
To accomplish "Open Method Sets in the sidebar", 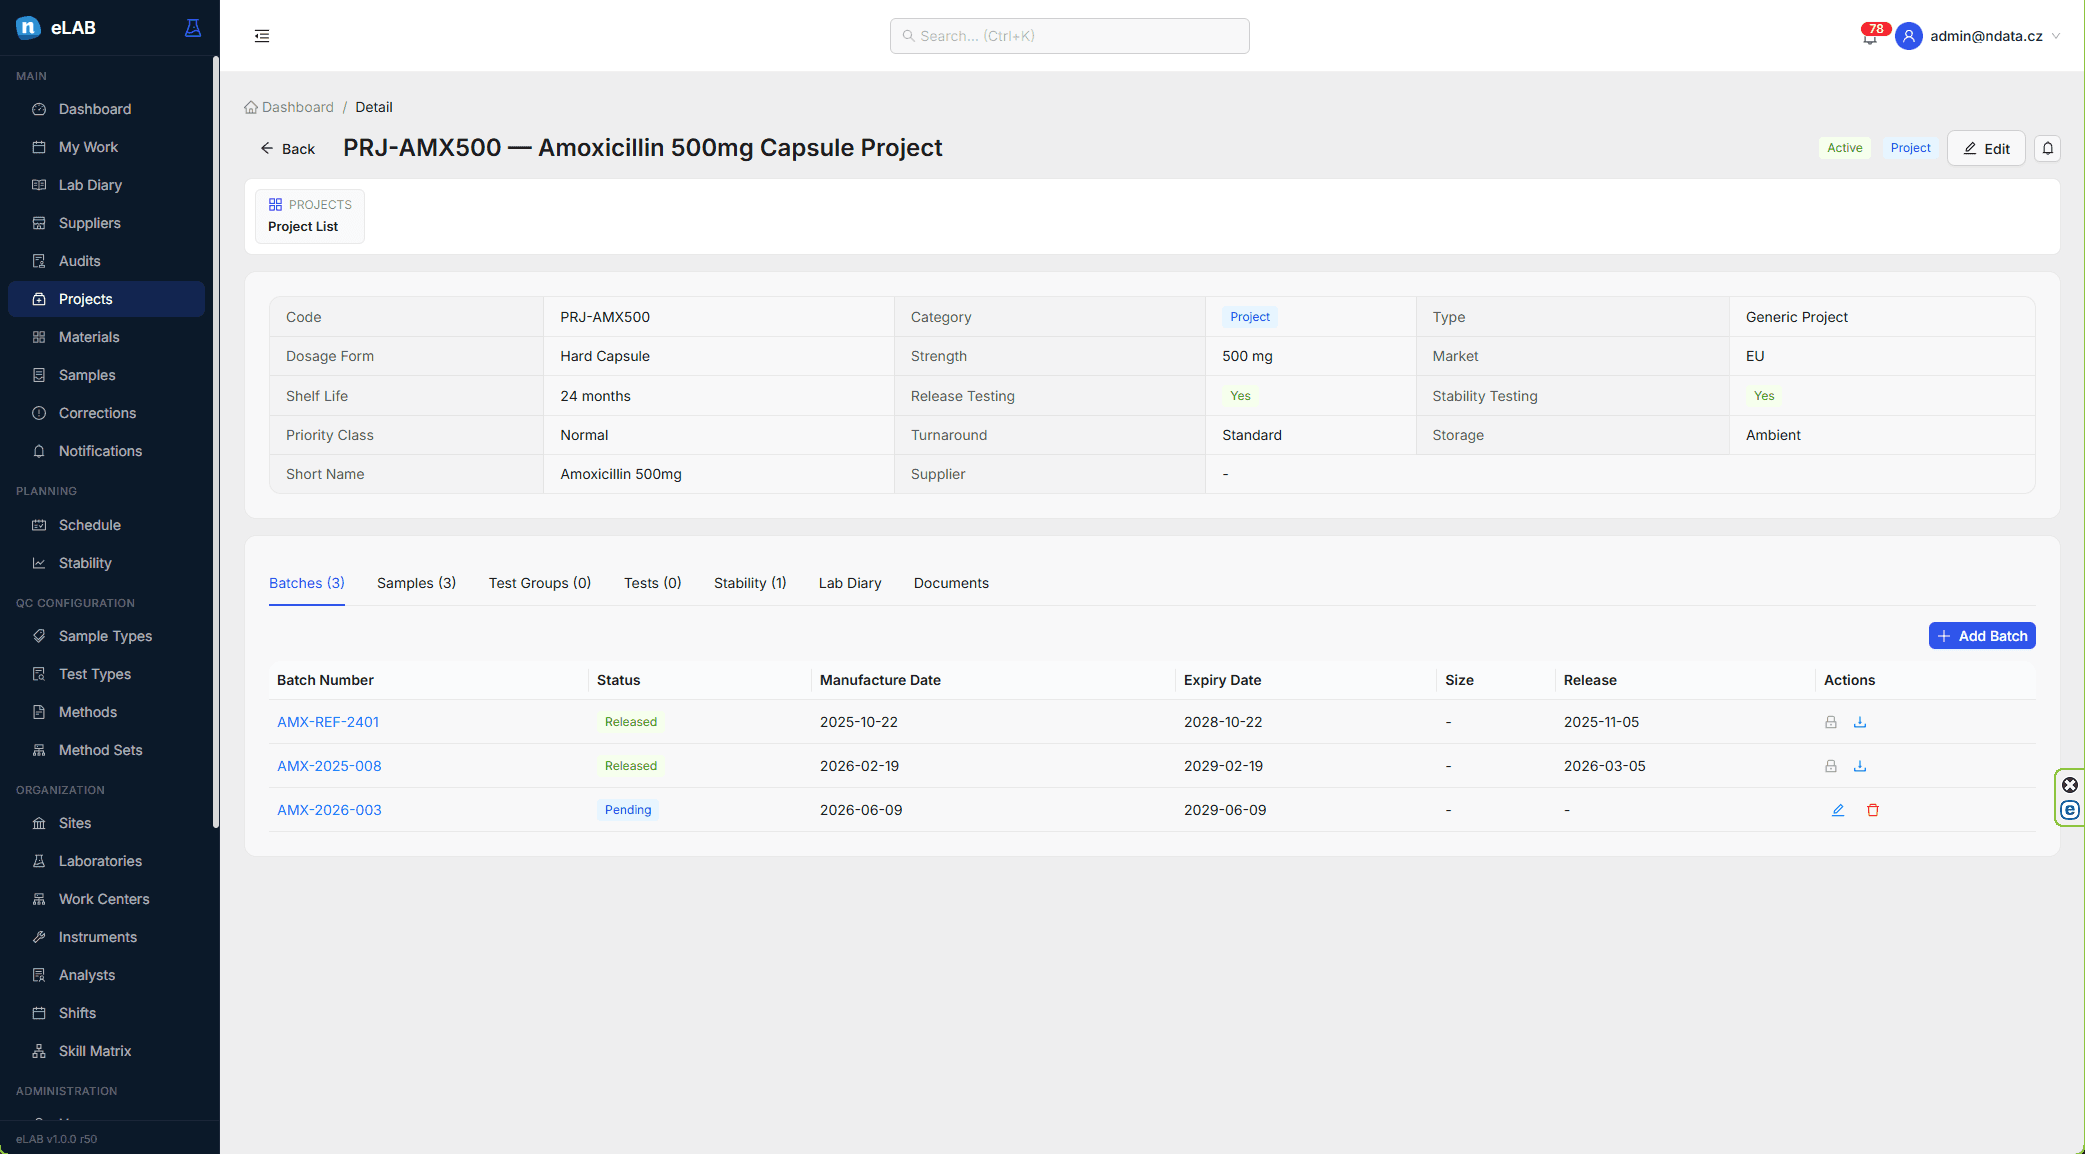I will pyautogui.click(x=106, y=750).
